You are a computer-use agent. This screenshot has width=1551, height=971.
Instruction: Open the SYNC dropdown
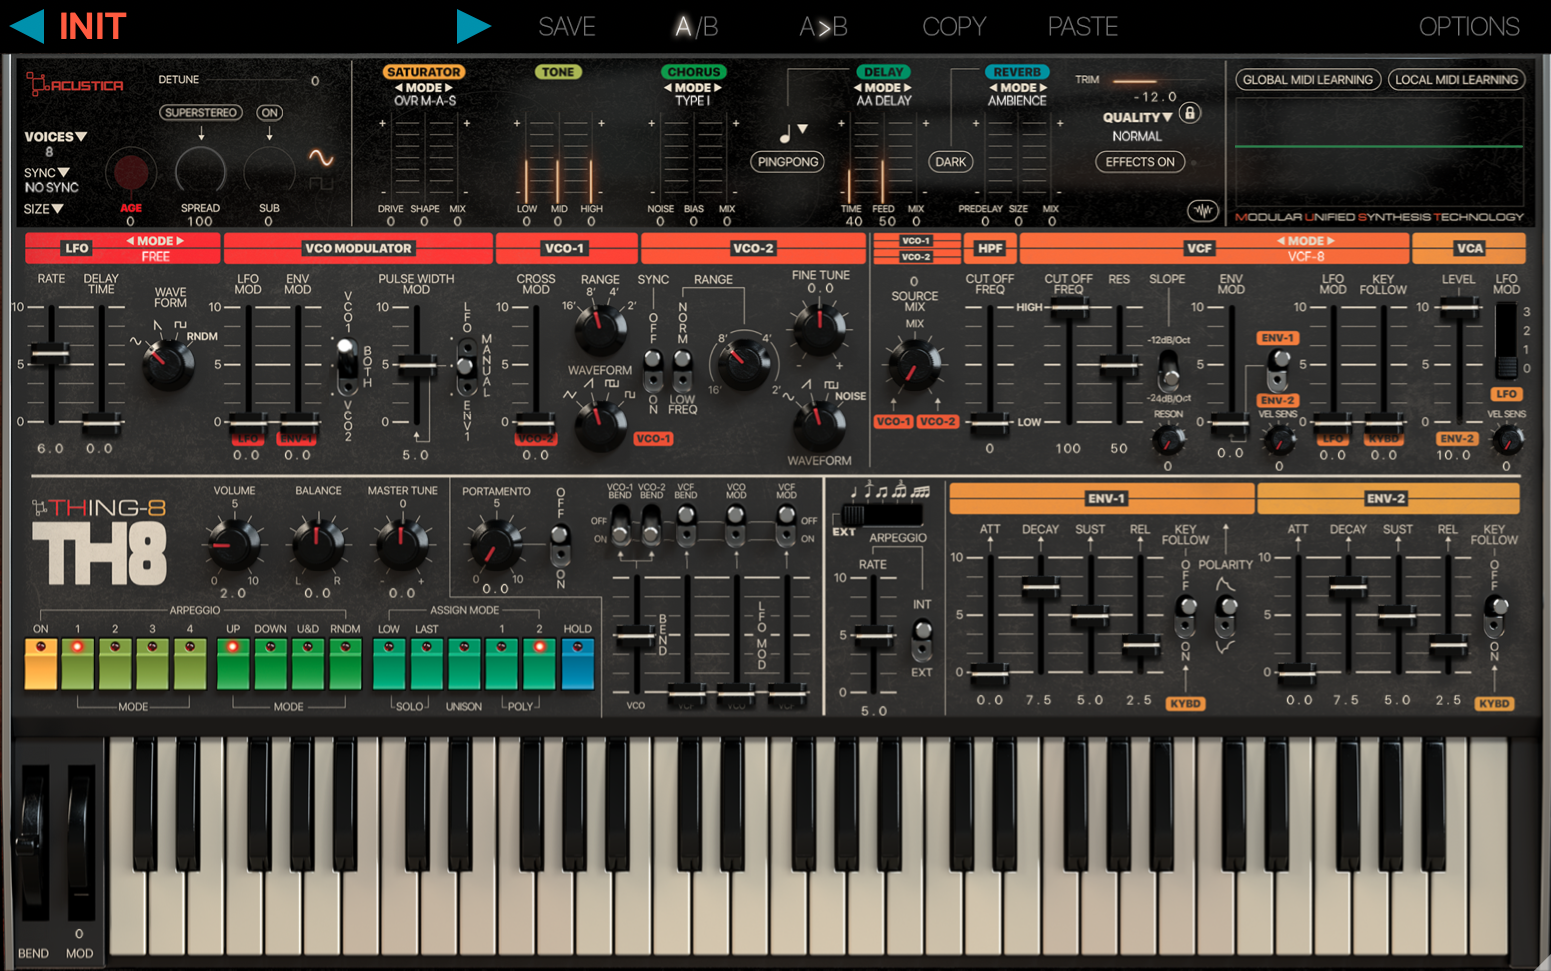(x=47, y=173)
